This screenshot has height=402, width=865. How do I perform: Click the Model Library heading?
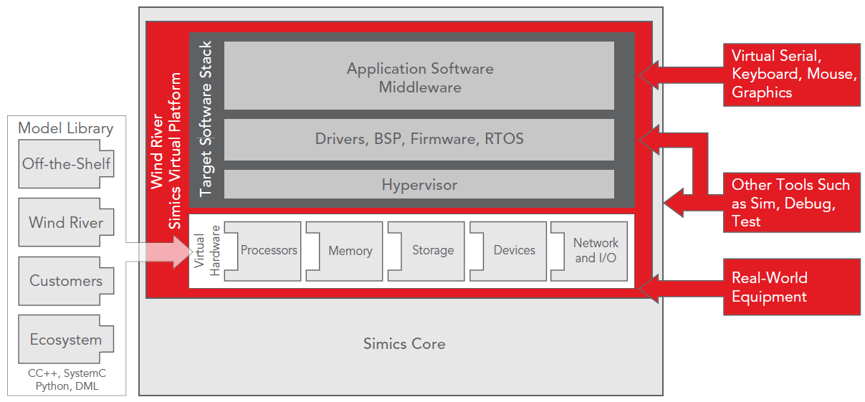click(x=65, y=128)
